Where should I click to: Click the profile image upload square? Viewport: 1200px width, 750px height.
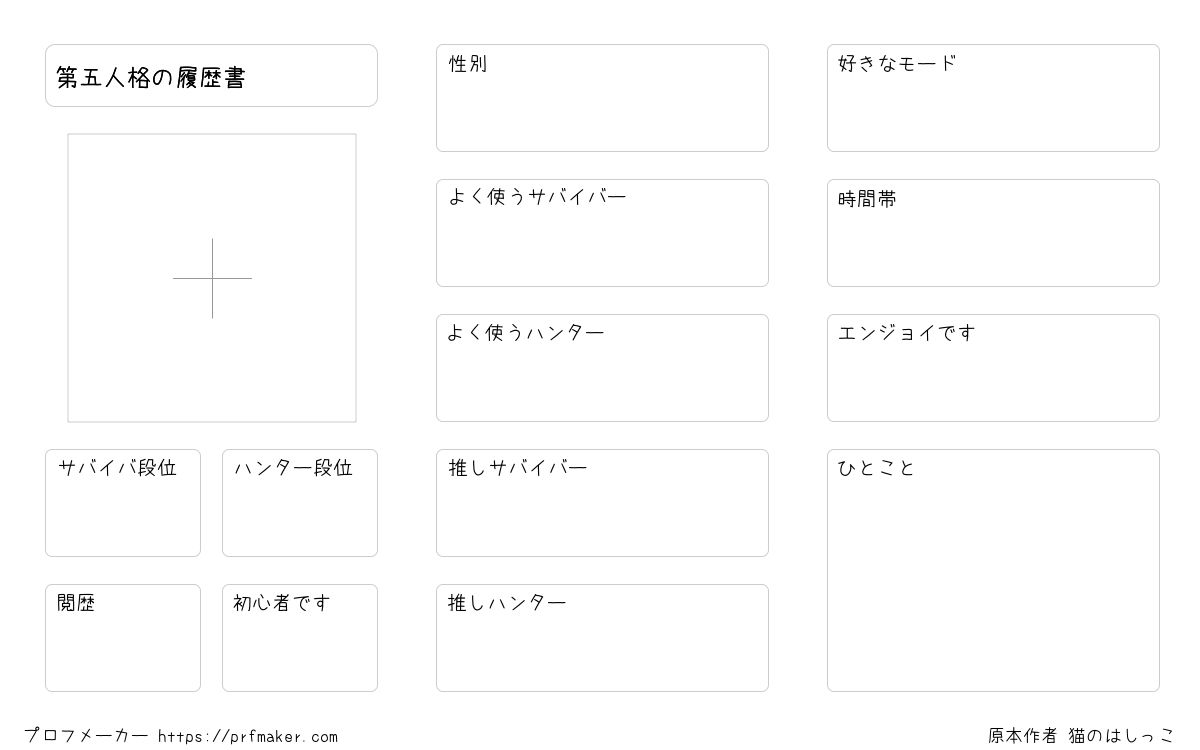(212, 278)
